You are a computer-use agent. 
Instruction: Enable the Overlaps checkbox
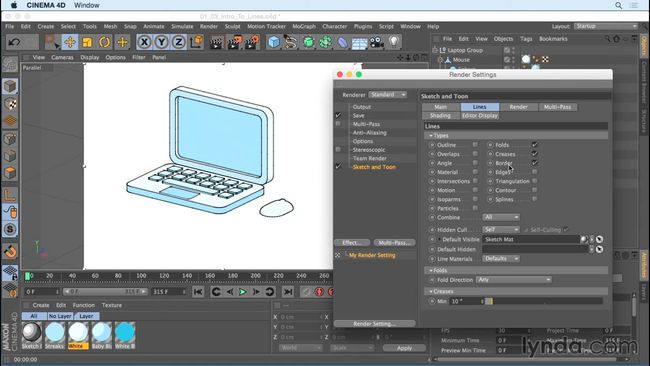pyautogui.click(x=475, y=154)
